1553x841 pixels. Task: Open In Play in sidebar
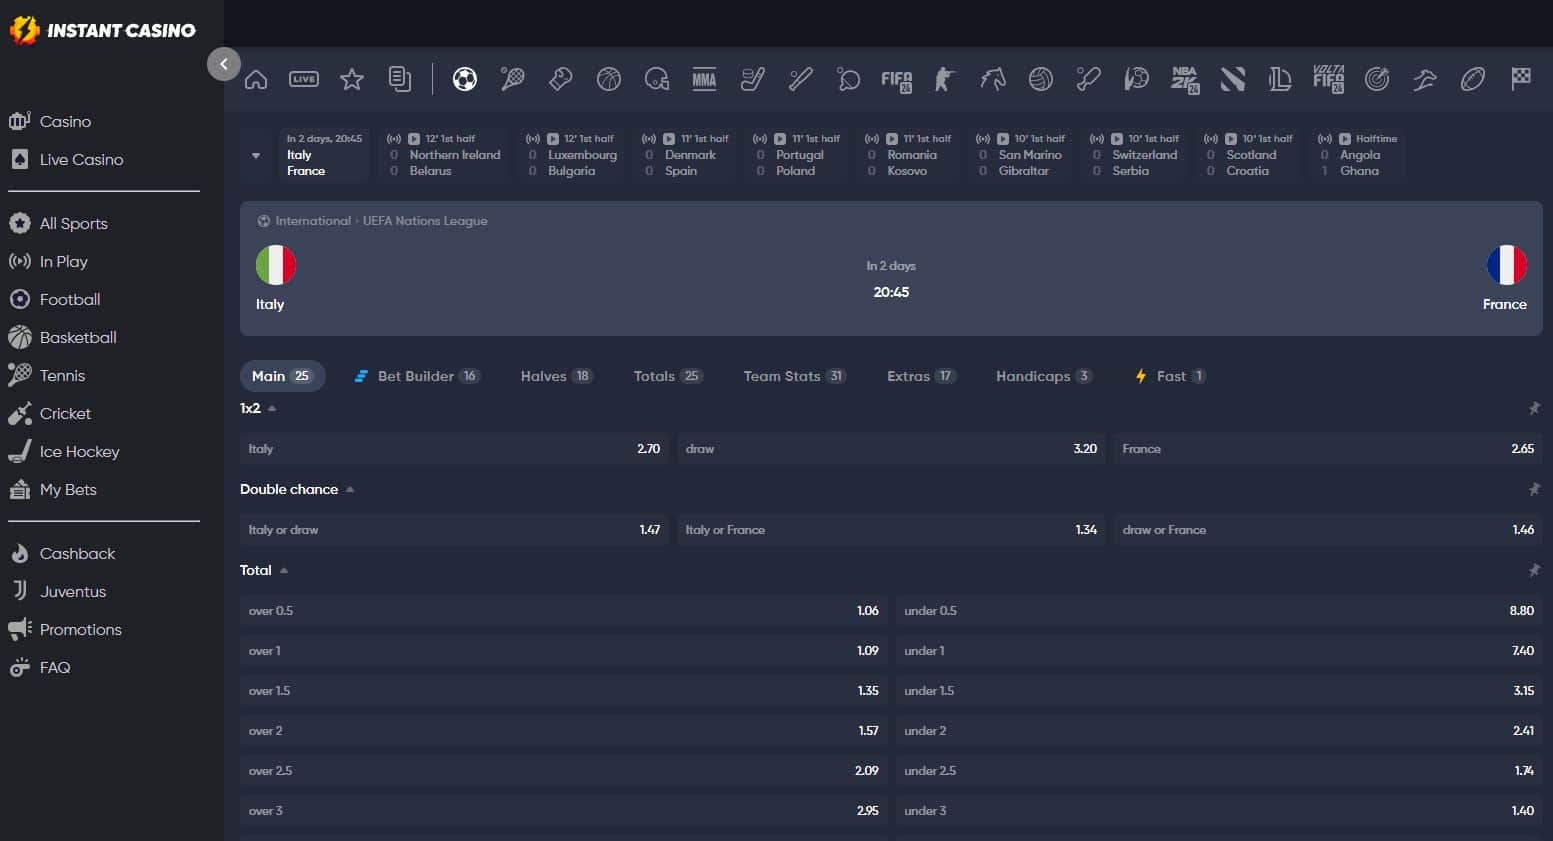coord(63,261)
